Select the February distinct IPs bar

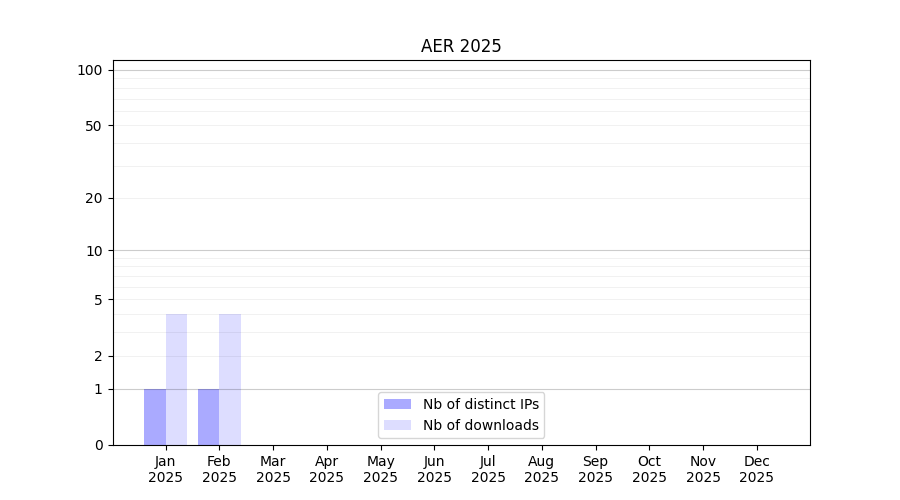(x=208, y=417)
